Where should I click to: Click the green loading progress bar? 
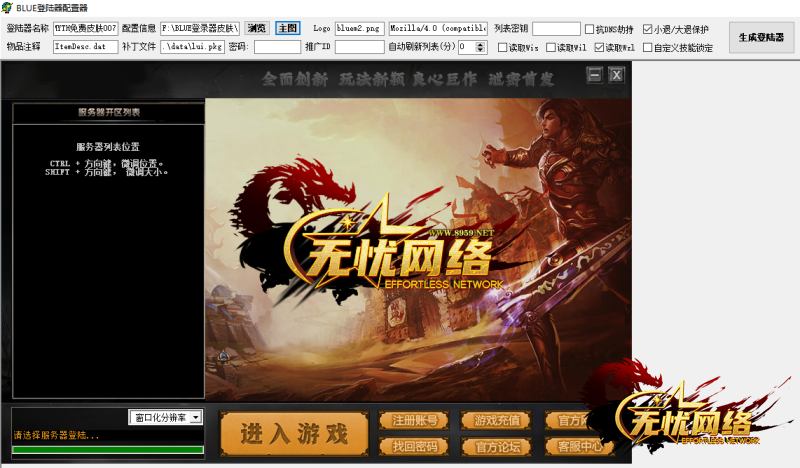pyautogui.click(x=108, y=450)
